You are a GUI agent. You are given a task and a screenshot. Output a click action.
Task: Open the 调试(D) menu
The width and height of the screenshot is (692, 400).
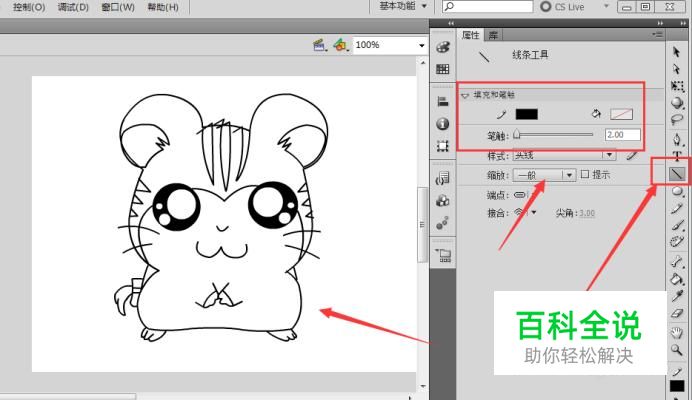[x=73, y=7]
